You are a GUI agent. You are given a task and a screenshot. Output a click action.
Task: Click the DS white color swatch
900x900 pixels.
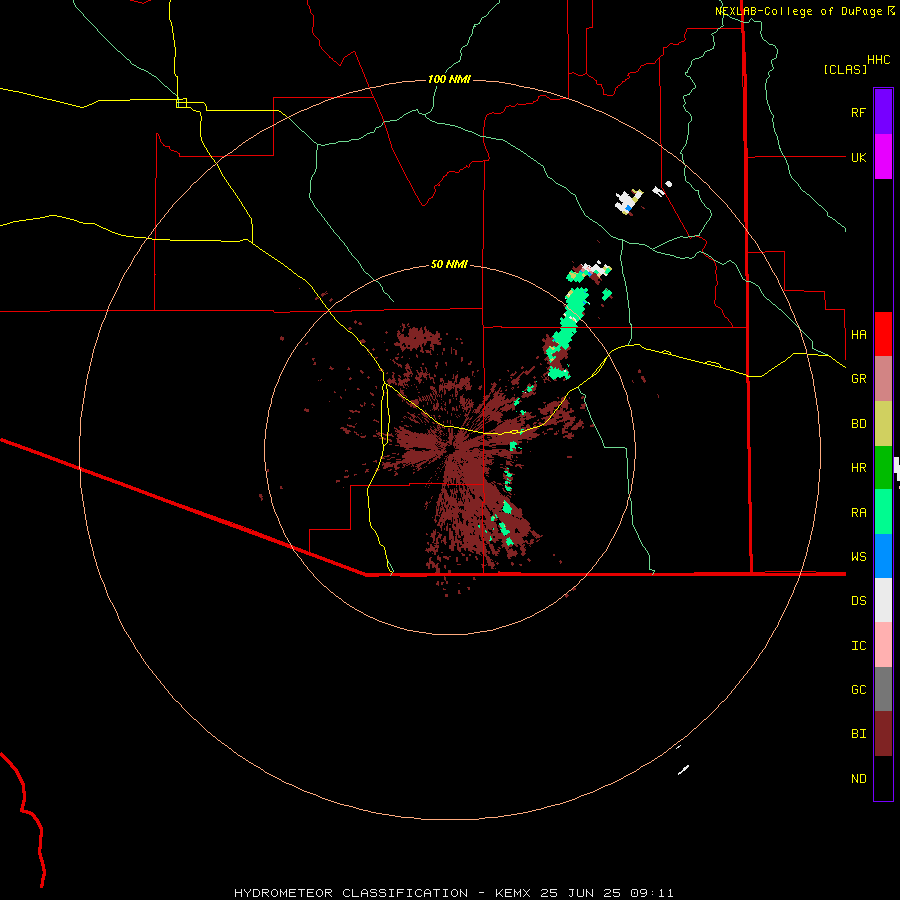[883, 600]
